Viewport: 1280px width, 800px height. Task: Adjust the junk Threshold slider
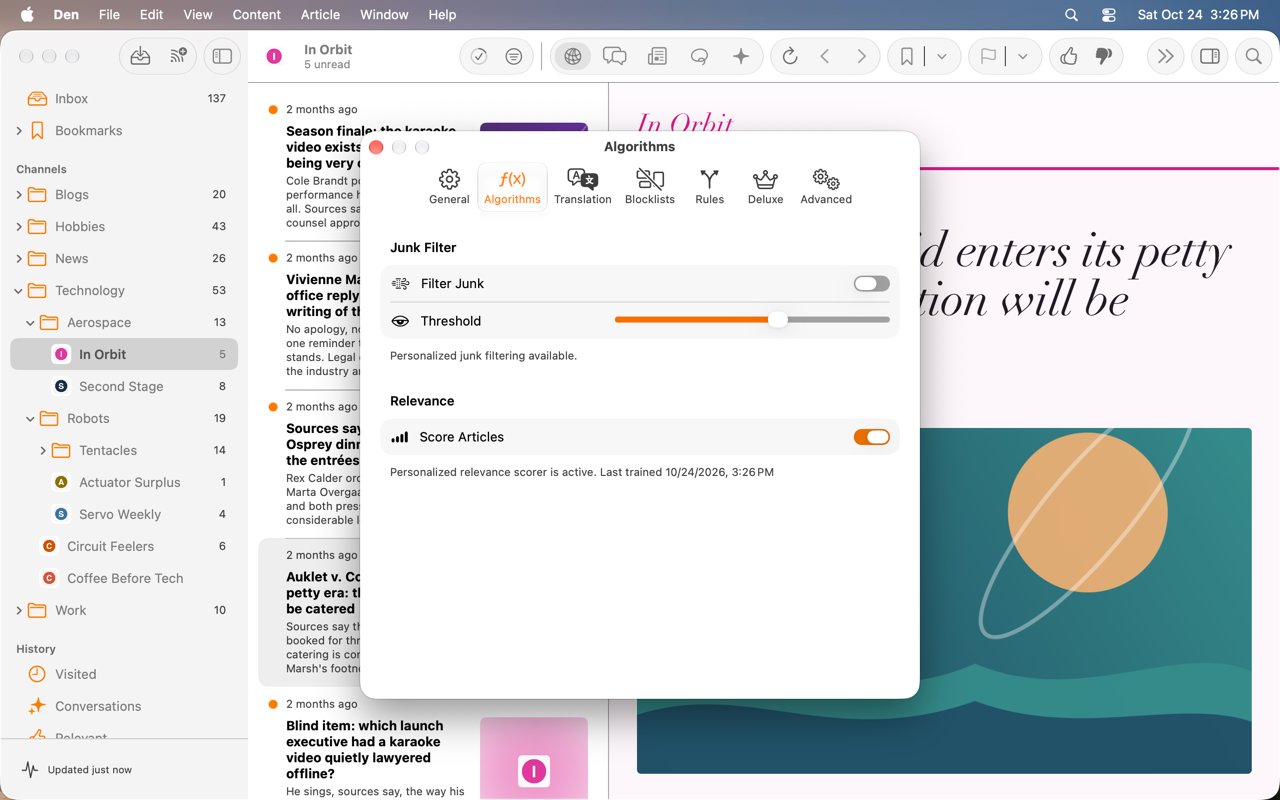777,320
